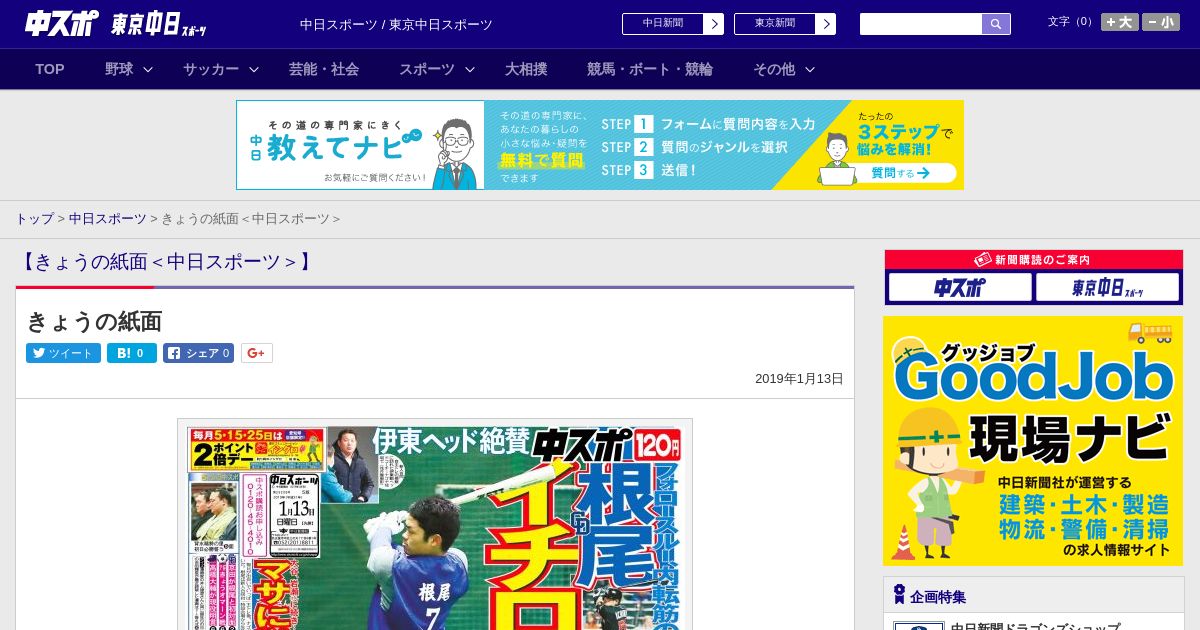Open 野球 menu
Image resolution: width=1200 pixels, height=630 pixels.
click(119, 69)
